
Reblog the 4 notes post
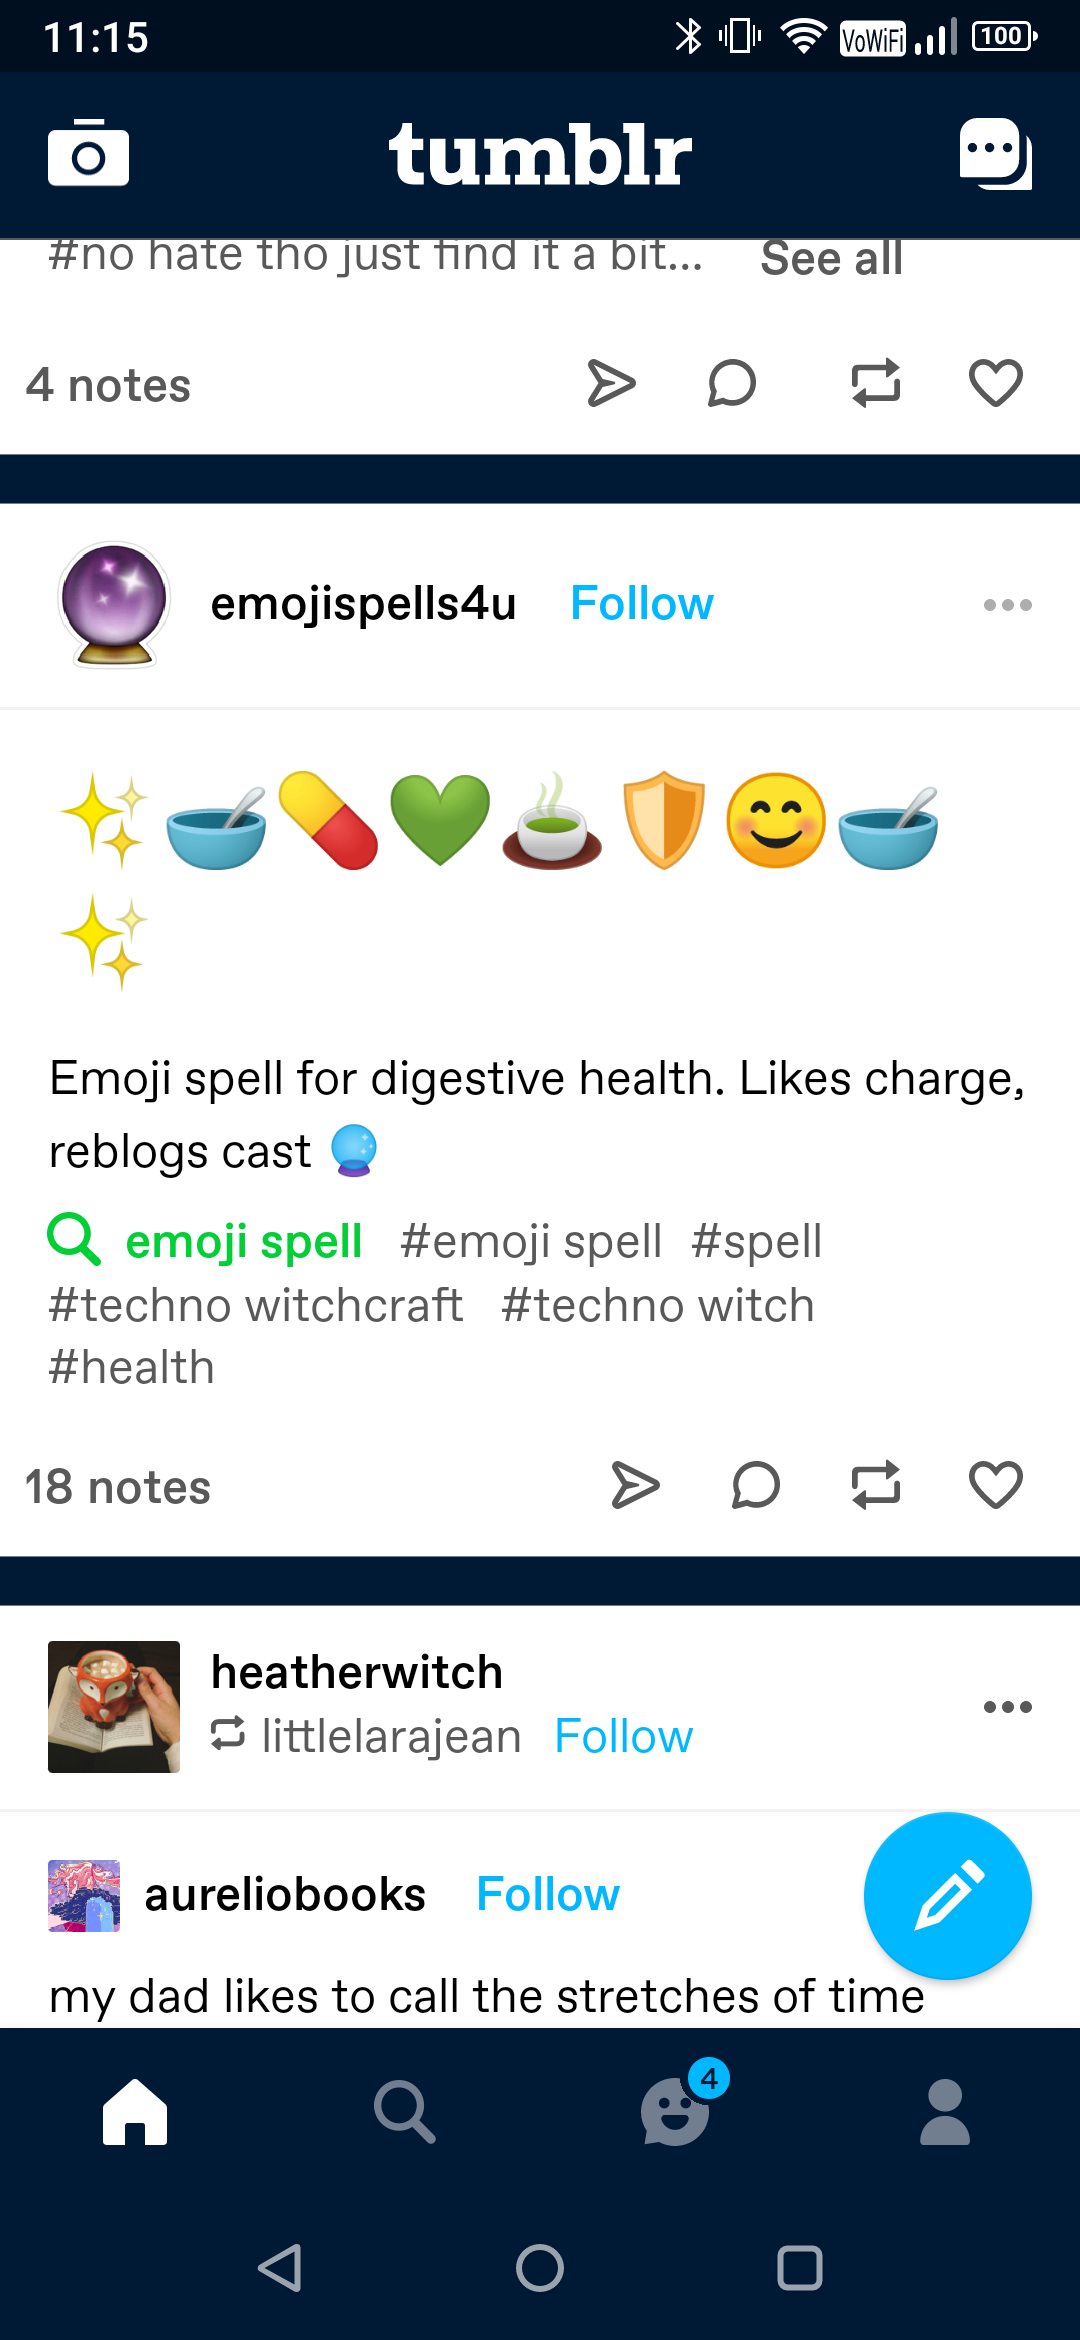point(876,383)
